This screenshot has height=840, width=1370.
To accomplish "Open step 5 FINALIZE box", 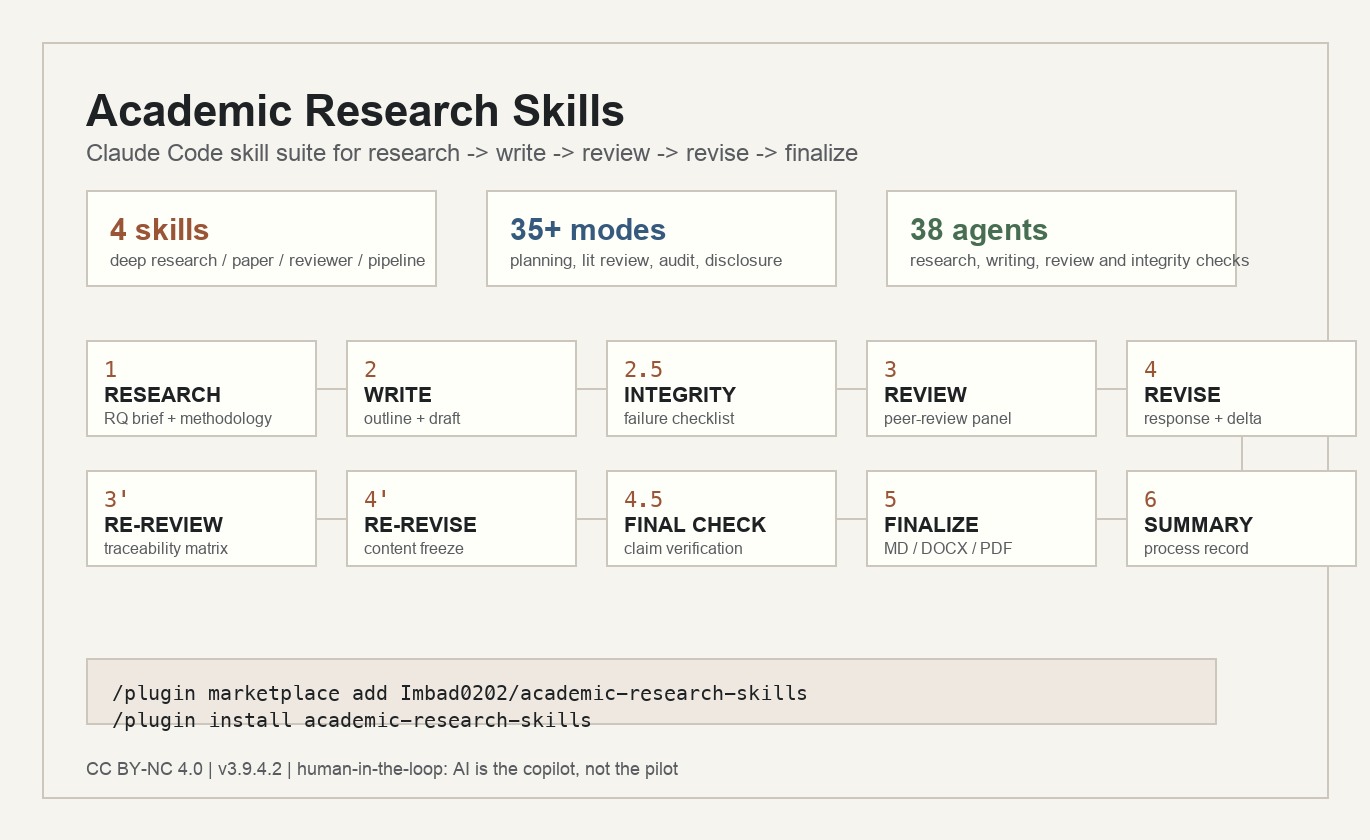I will tap(981, 518).
